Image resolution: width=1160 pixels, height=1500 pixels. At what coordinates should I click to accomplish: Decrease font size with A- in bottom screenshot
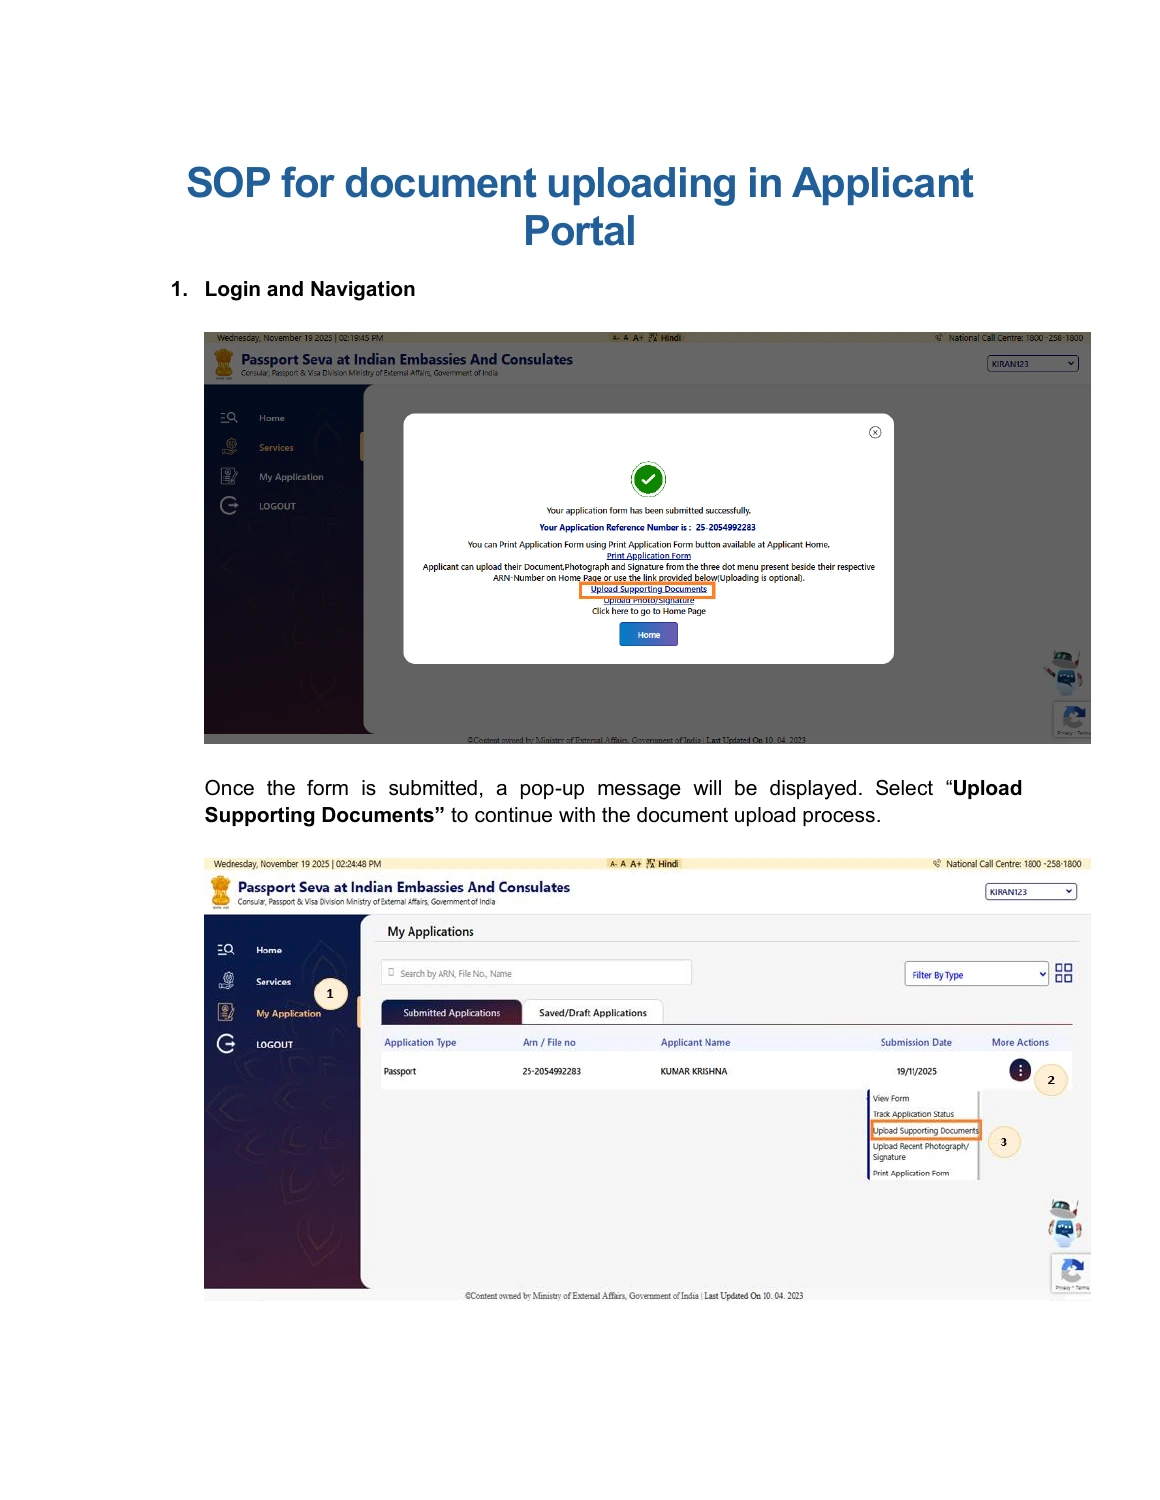click(613, 864)
